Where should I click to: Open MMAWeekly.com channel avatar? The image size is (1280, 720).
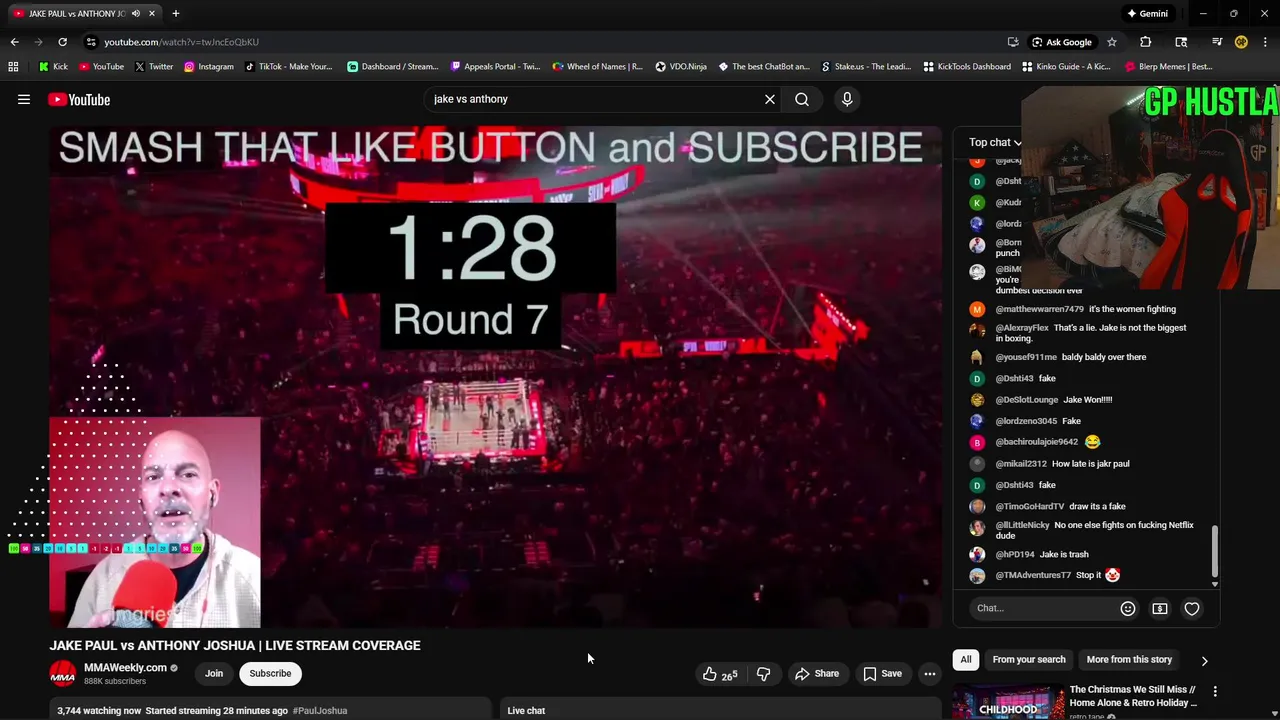click(x=63, y=674)
